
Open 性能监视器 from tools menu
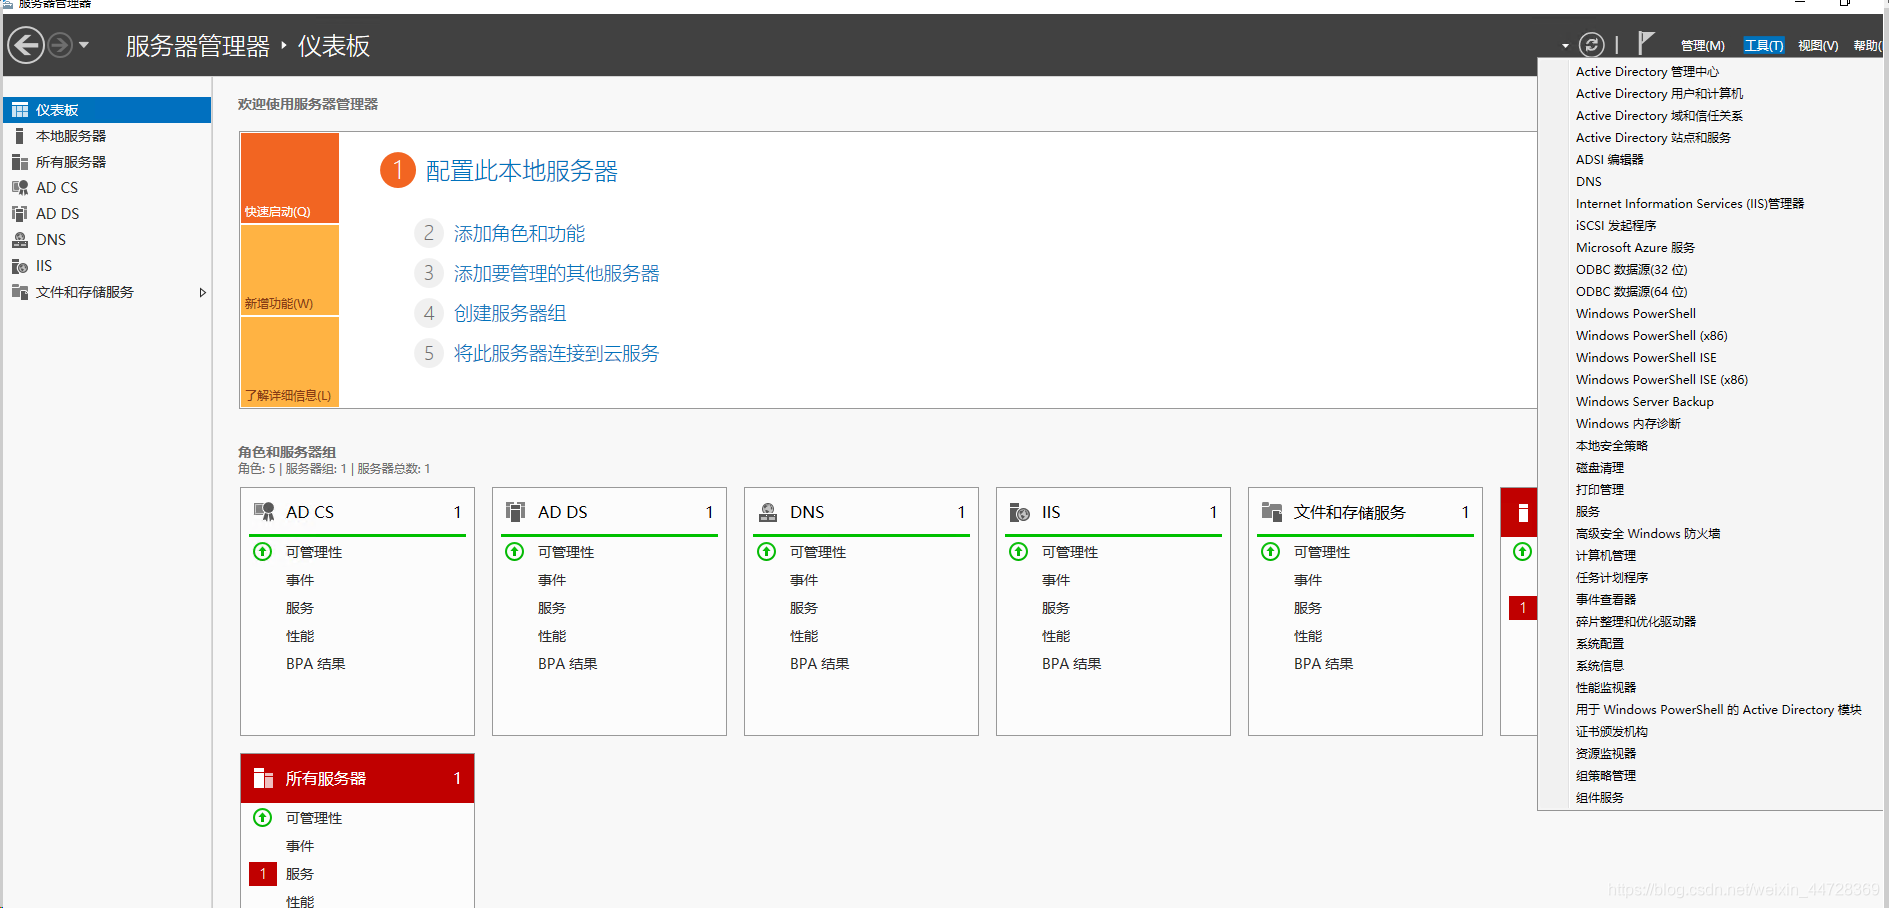coord(1605,688)
